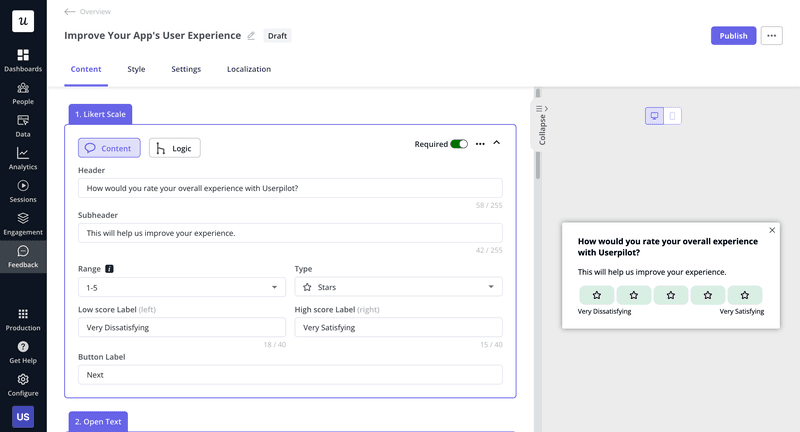The image size is (800, 432).
Task: Toggle the Required switch off
Action: (459, 144)
